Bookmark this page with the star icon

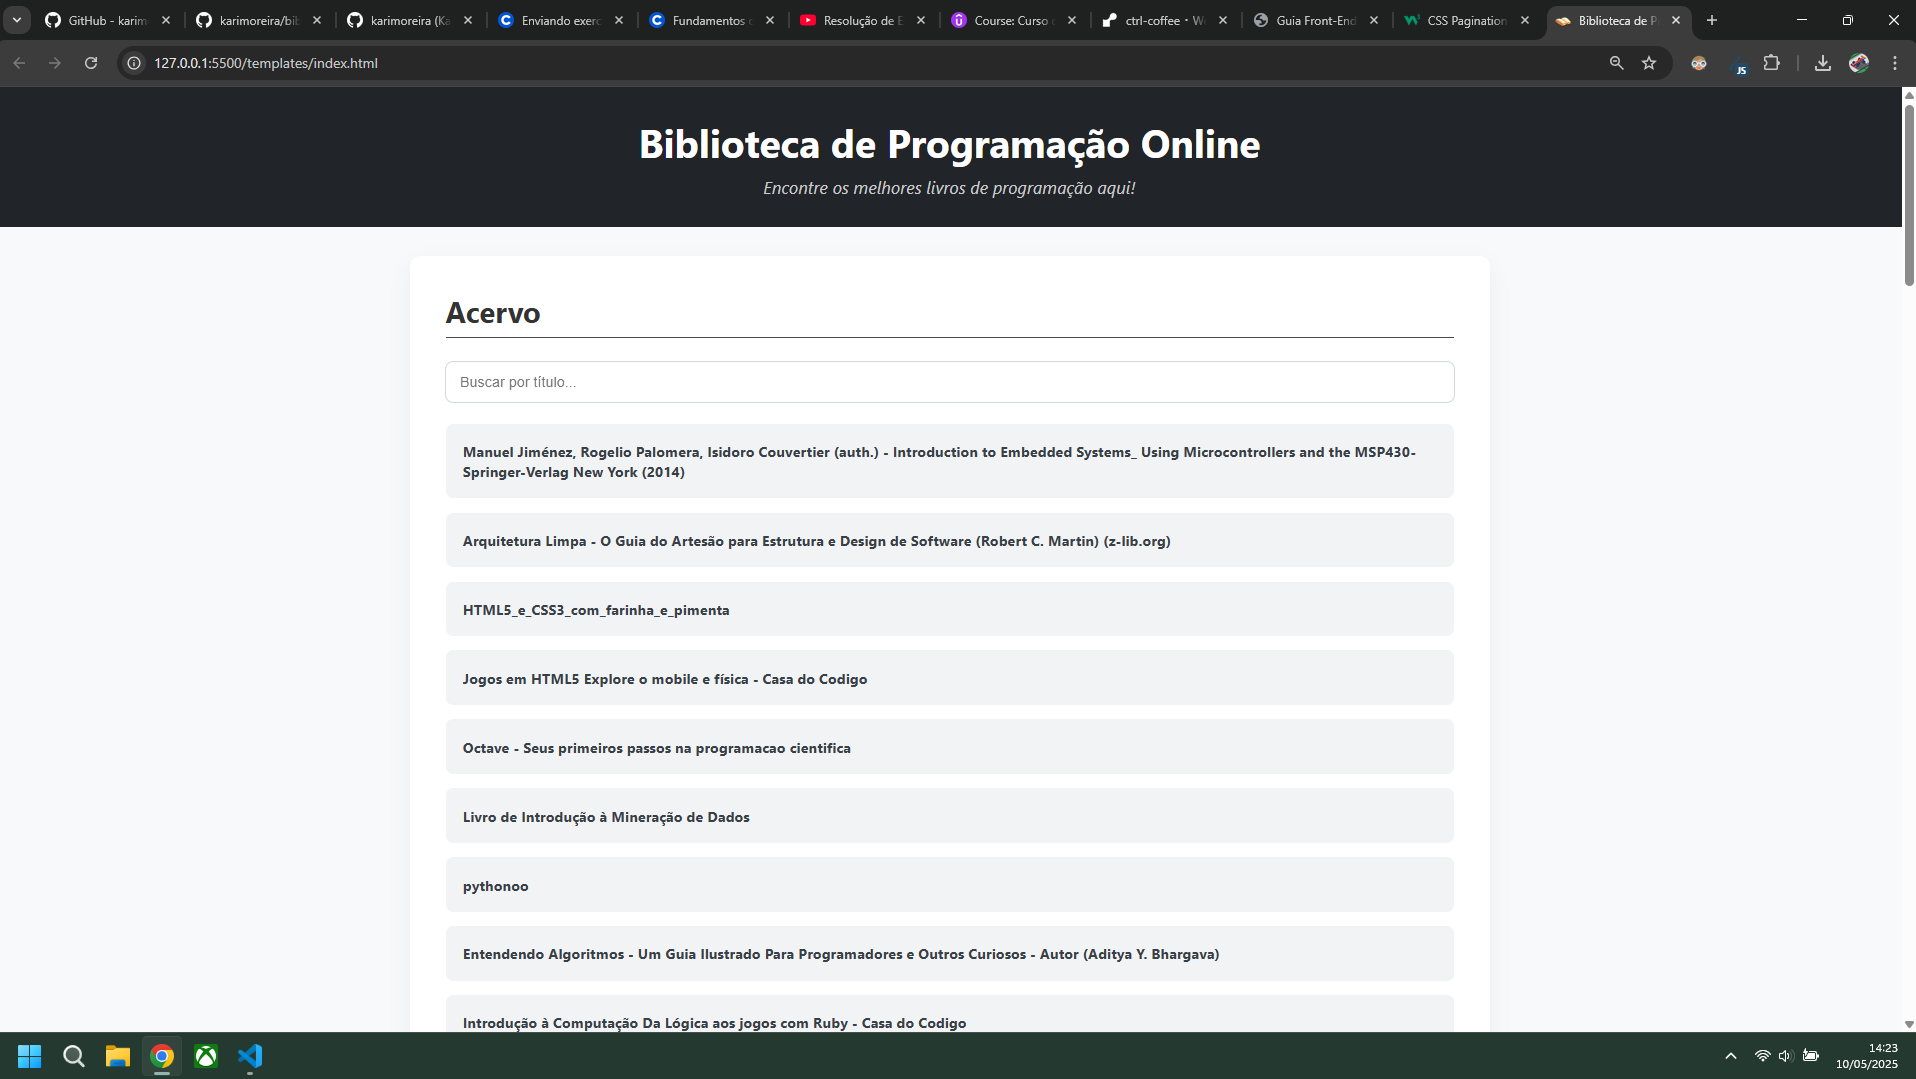point(1649,63)
